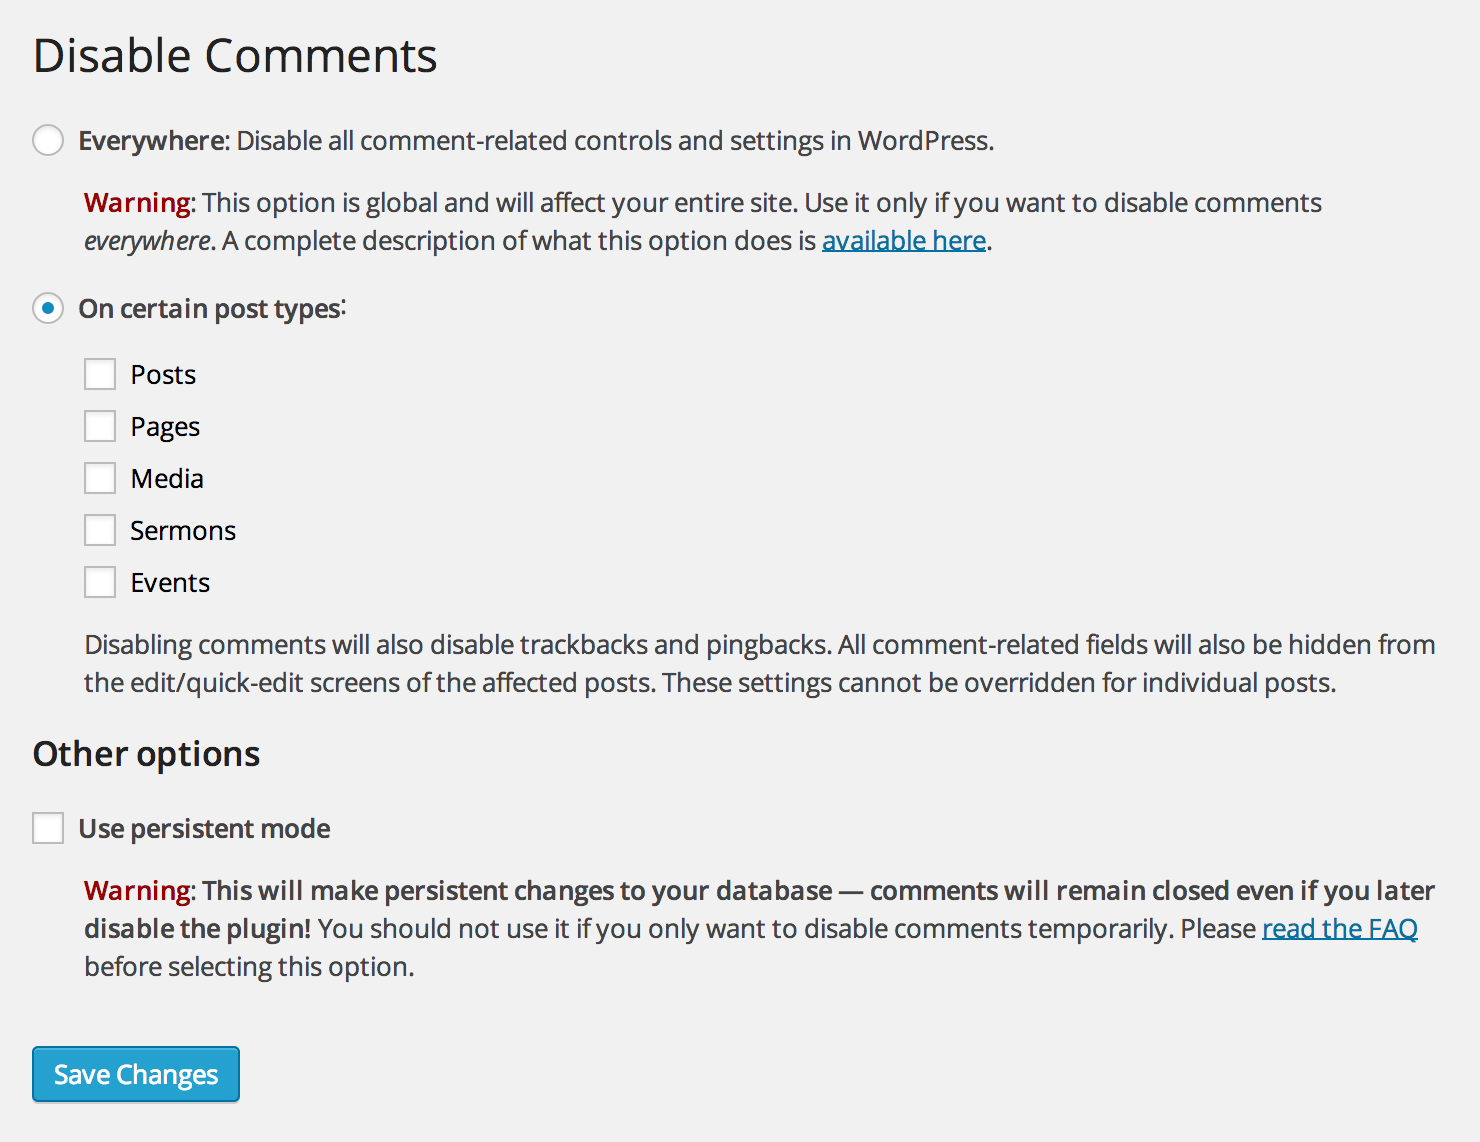Toggle the Sermons checkbox

pyautogui.click(x=100, y=530)
